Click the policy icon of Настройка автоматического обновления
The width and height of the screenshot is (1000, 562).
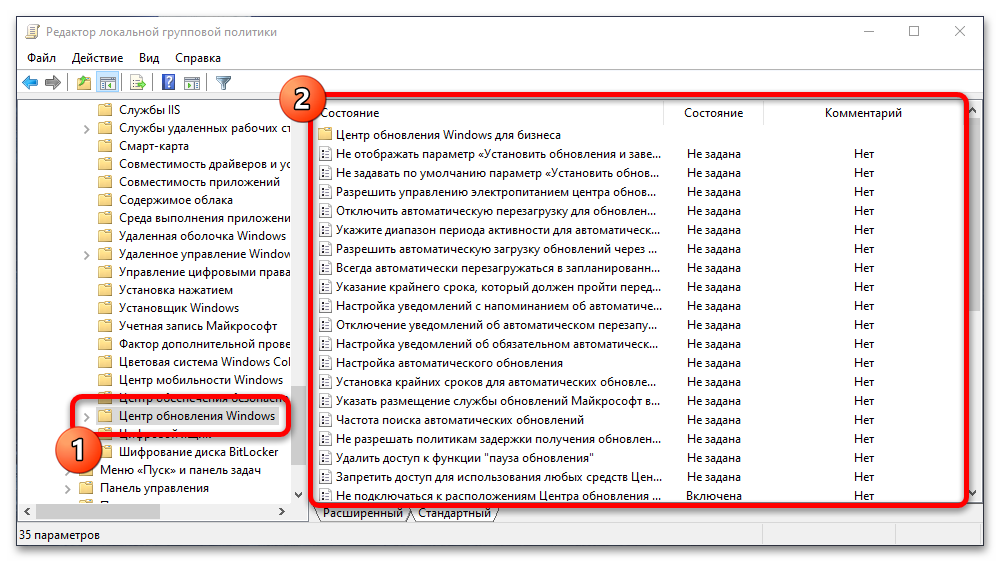coord(325,363)
